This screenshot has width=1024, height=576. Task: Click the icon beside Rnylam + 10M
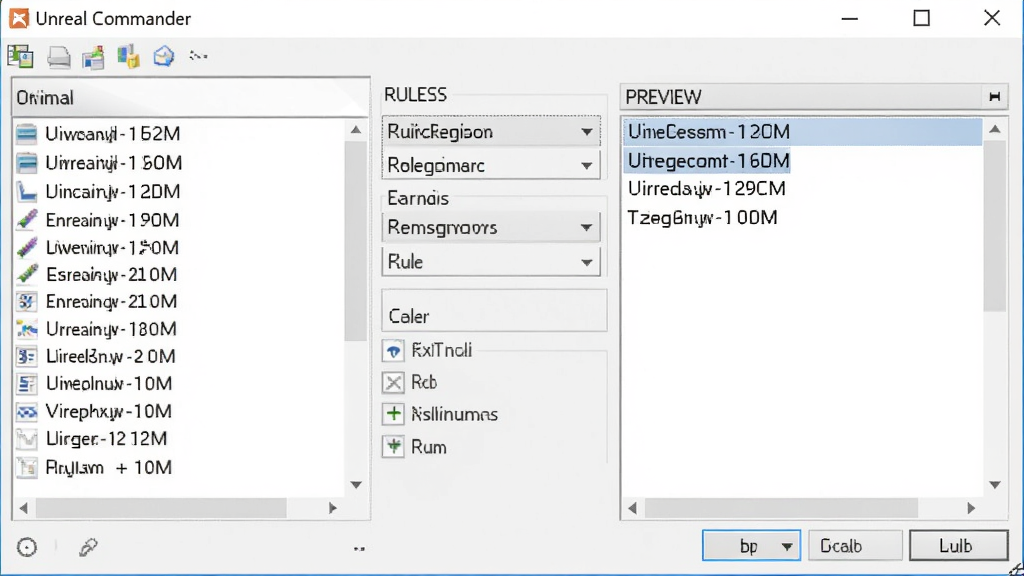27,468
